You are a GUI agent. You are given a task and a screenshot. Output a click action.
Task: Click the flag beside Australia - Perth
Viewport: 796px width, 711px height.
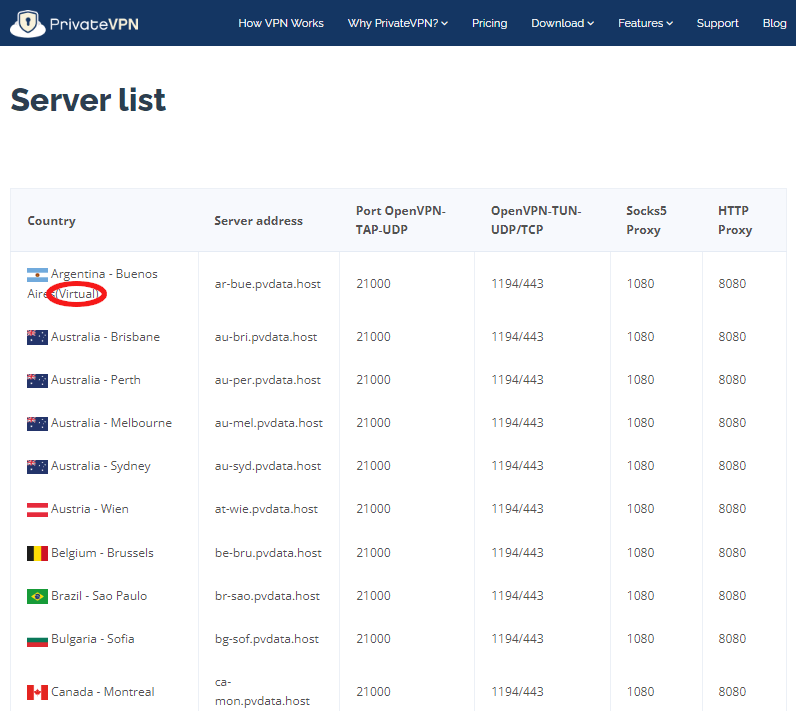pos(37,381)
